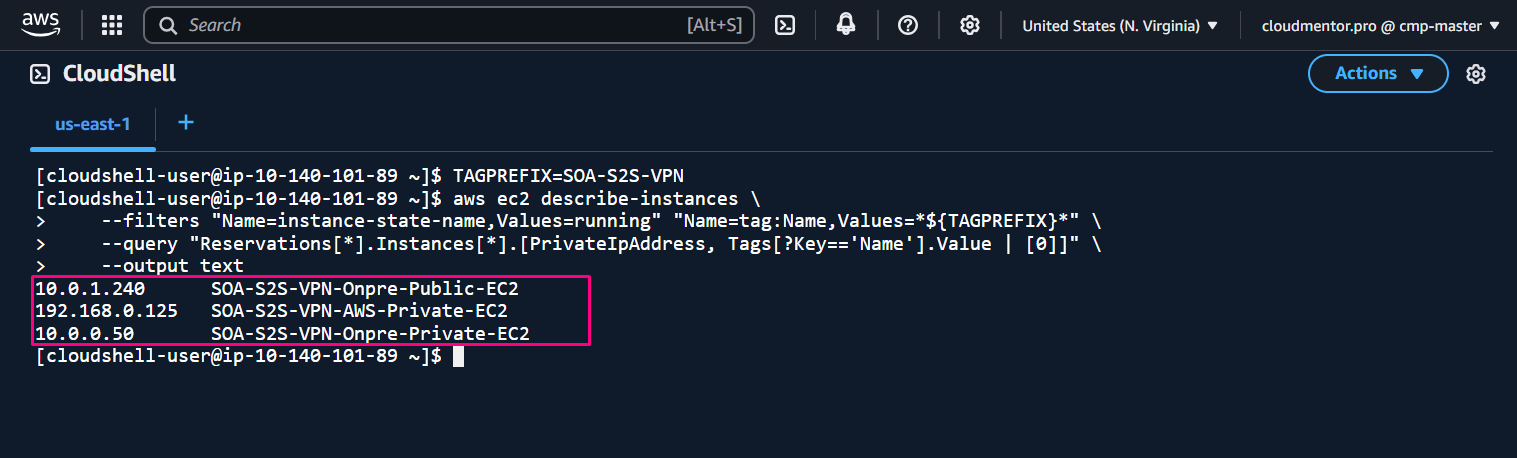Expand the United States (N. Virginia) region selector
This screenshot has width=1517, height=458.
click(1119, 26)
